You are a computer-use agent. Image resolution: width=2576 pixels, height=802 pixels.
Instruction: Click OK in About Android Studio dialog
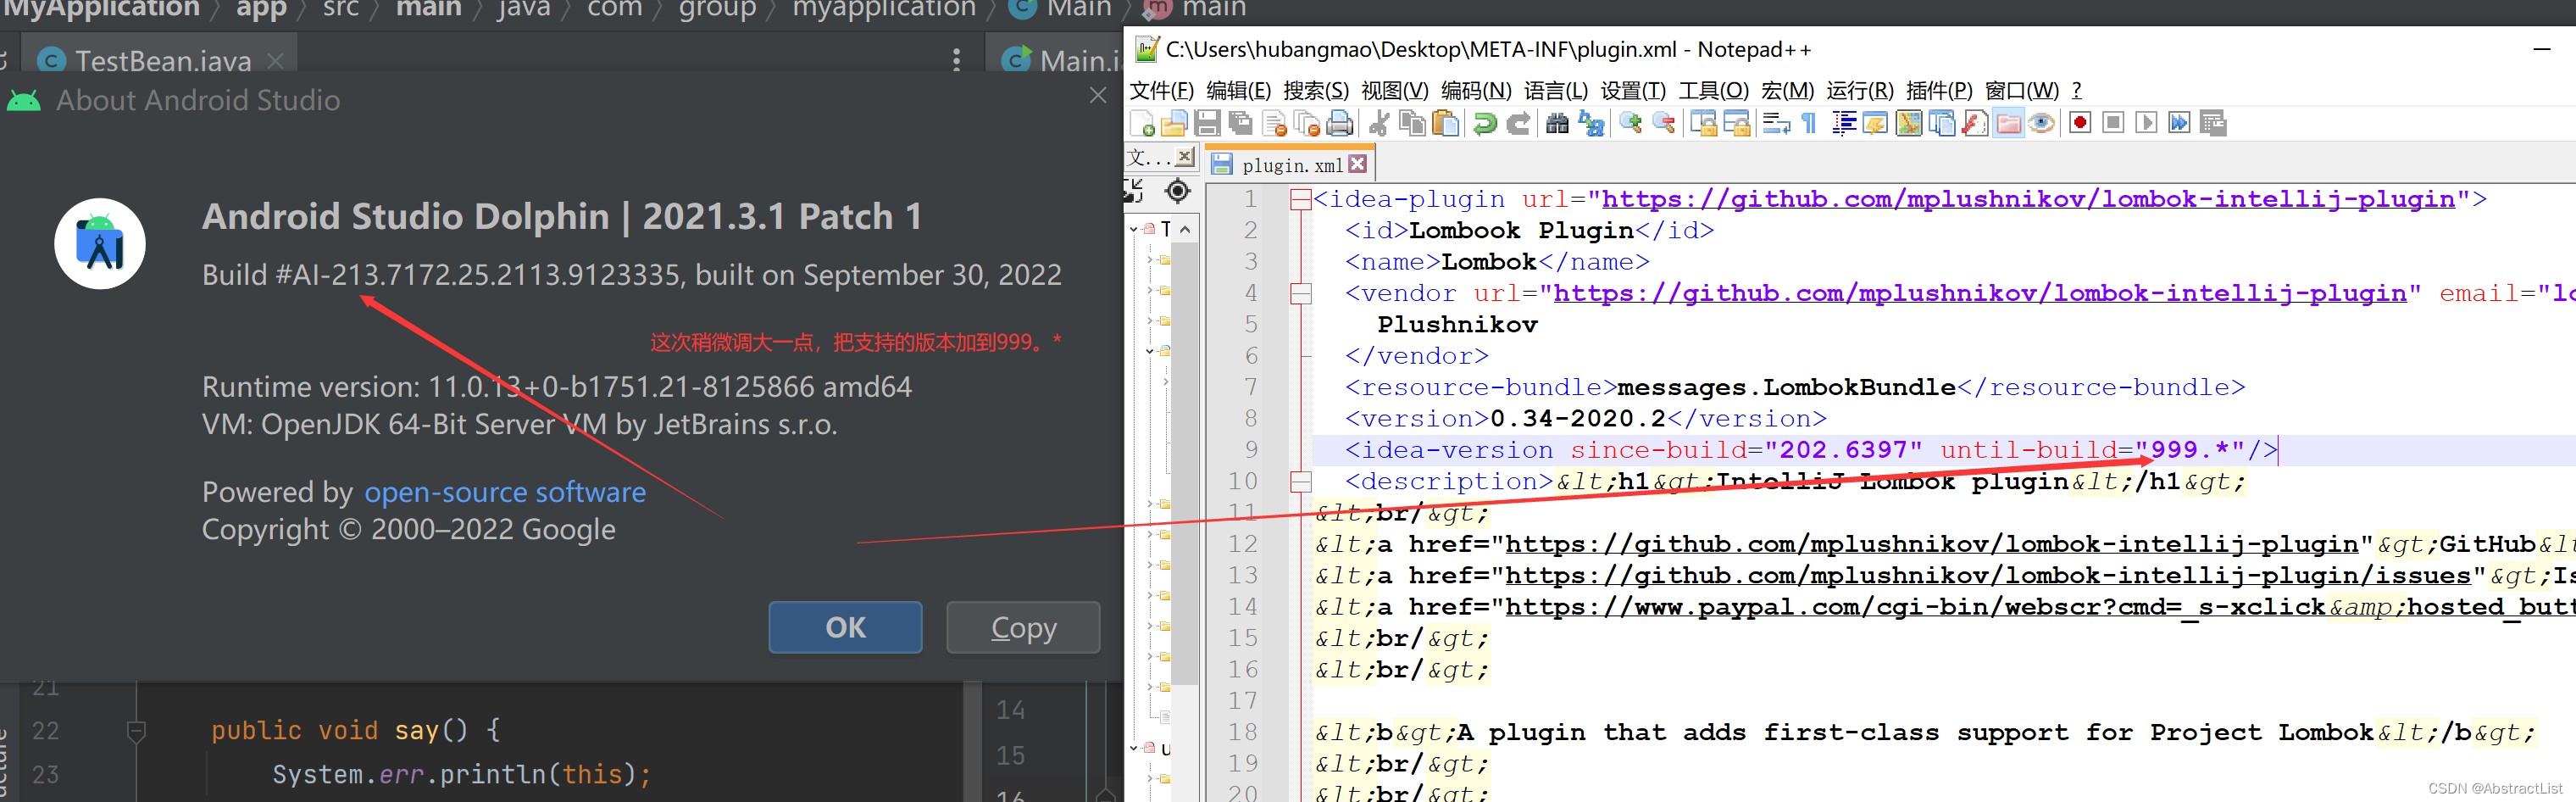[845, 627]
